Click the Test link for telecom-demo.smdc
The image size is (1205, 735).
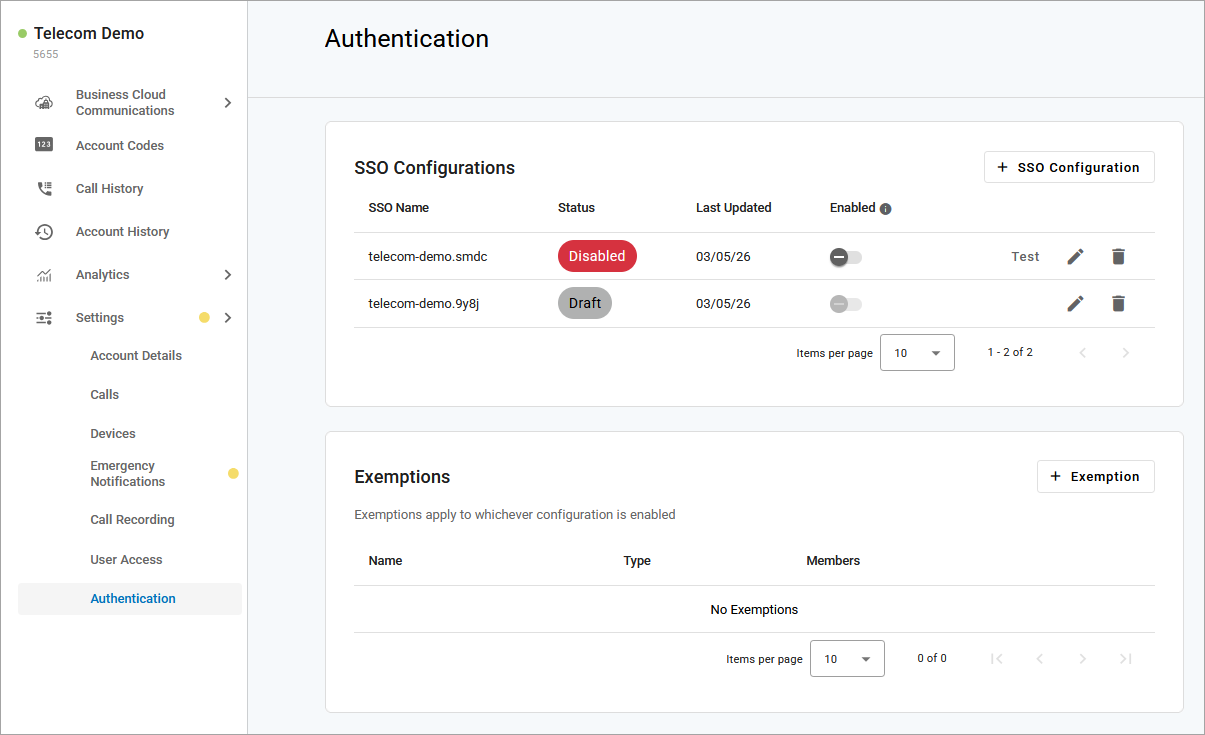1025,257
